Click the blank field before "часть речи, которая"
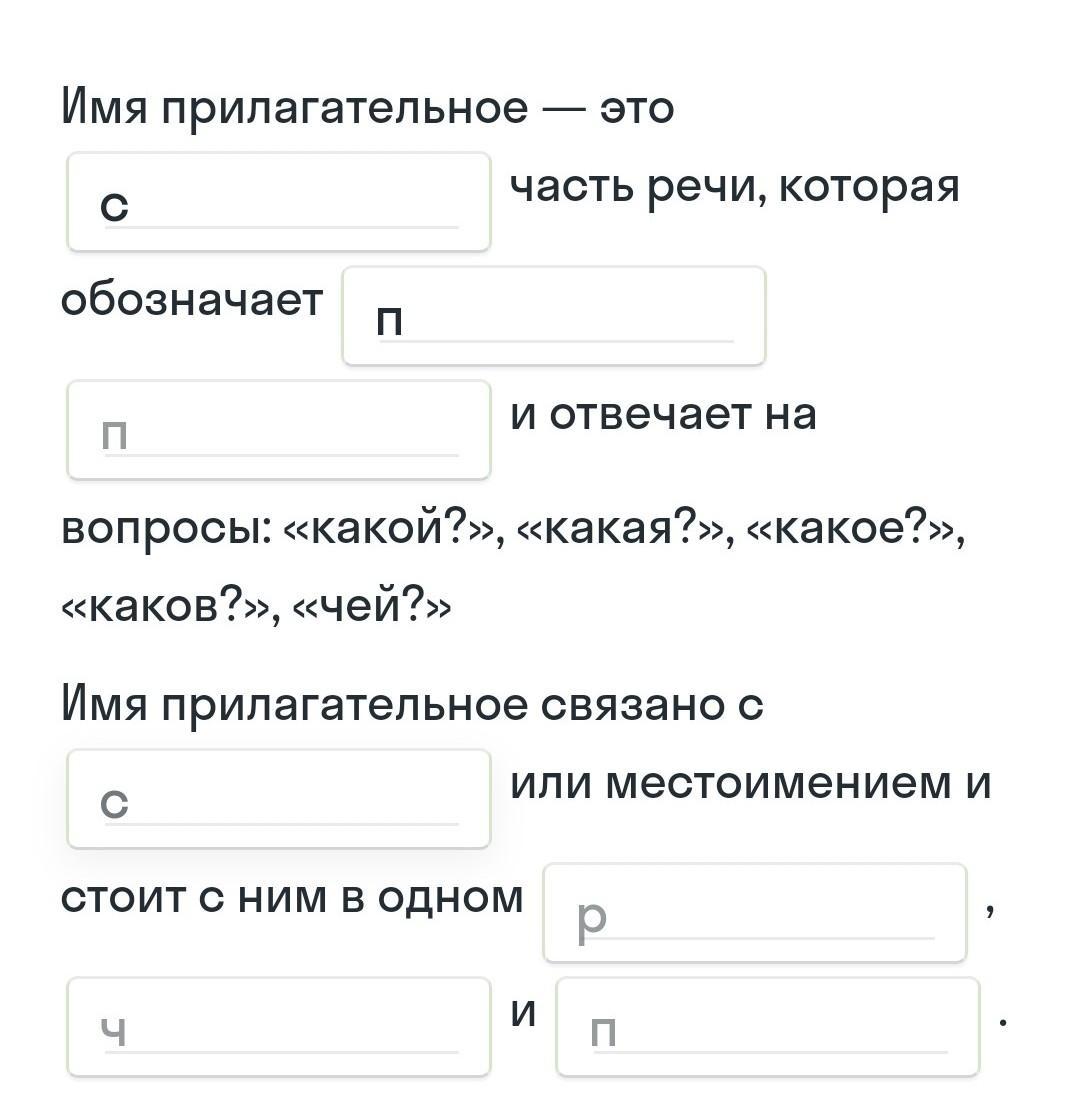Viewport: 1080px width, 1093px height. [x=278, y=202]
